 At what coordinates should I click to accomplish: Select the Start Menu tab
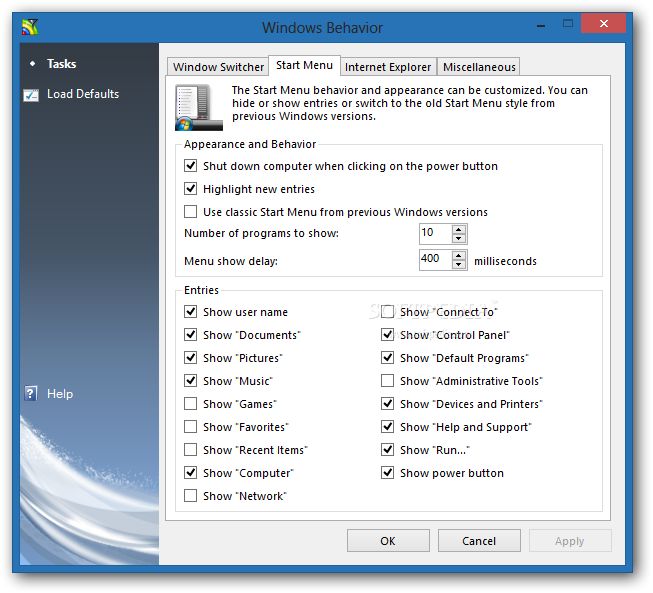tap(304, 65)
